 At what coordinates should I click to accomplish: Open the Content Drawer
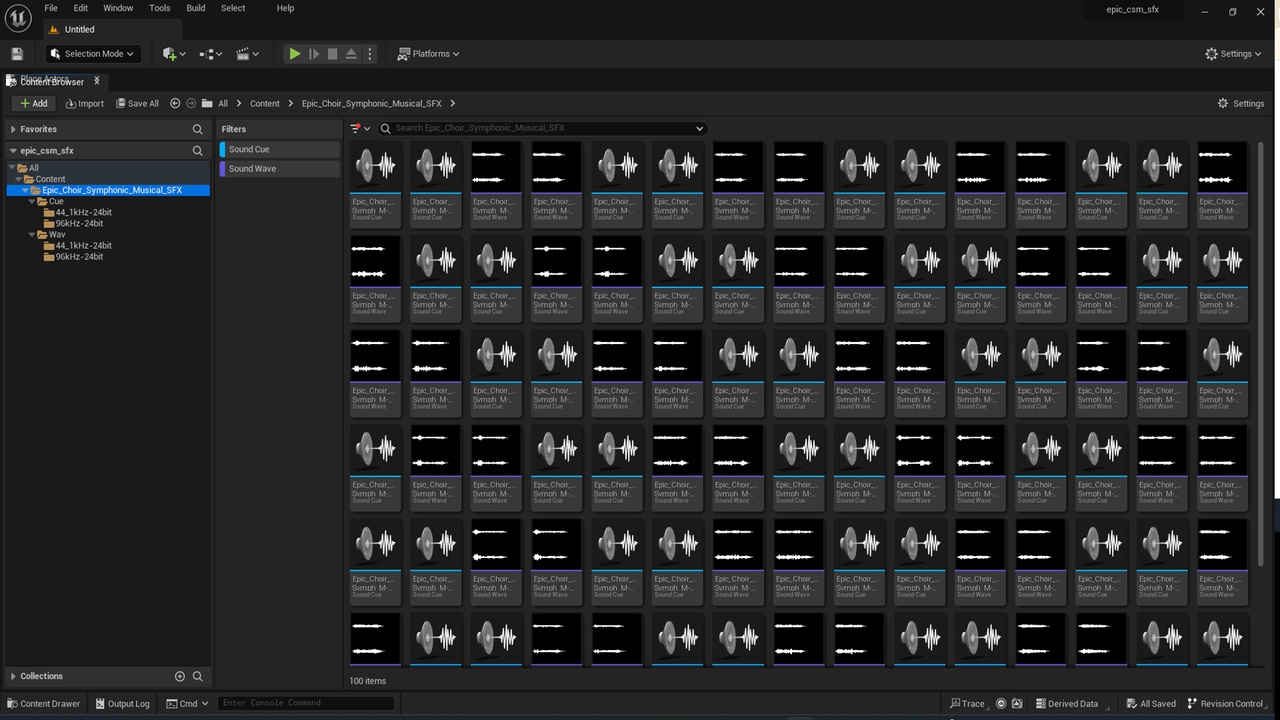pyautogui.click(x=43, y=703)
